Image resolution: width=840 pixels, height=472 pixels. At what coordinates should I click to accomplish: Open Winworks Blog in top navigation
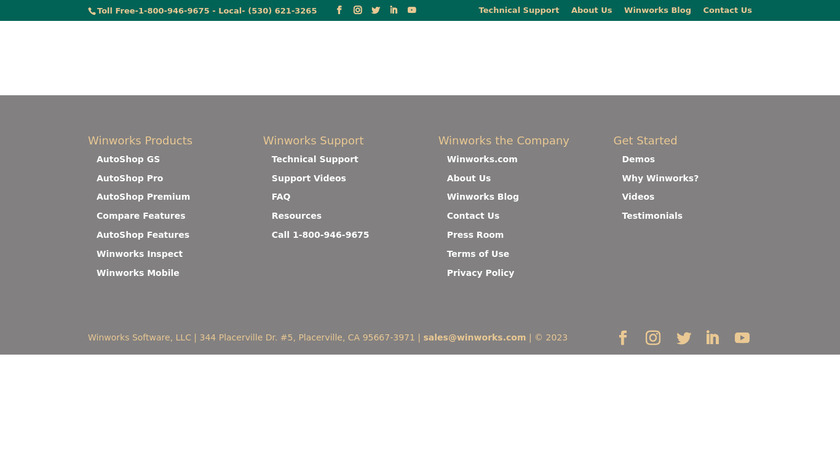[x=657, y=10]
